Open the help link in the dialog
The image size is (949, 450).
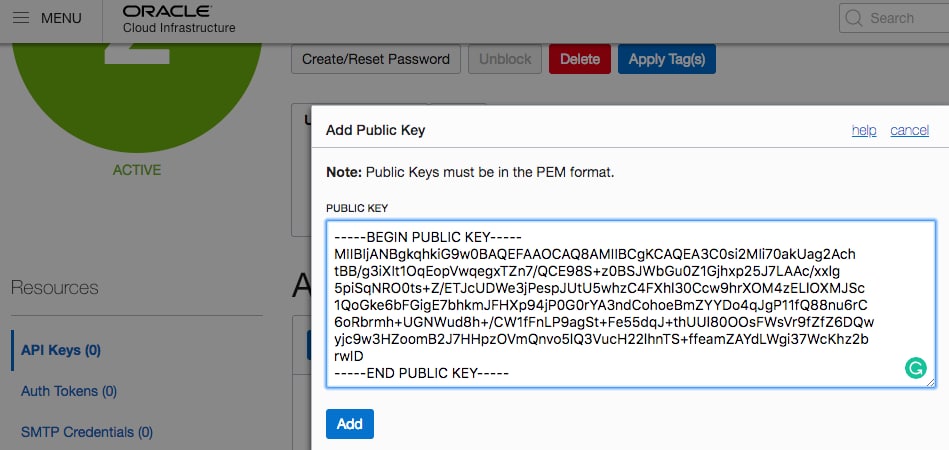pyautogui.click(x=864, y=130)
